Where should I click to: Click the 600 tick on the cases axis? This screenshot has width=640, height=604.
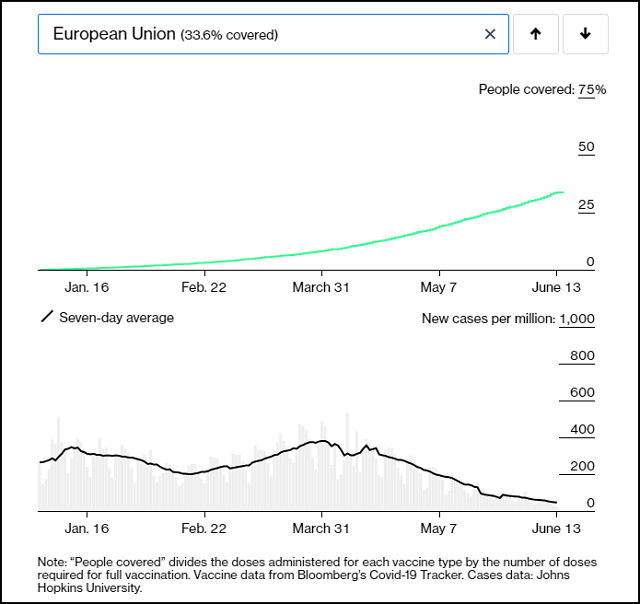point(582,392)
